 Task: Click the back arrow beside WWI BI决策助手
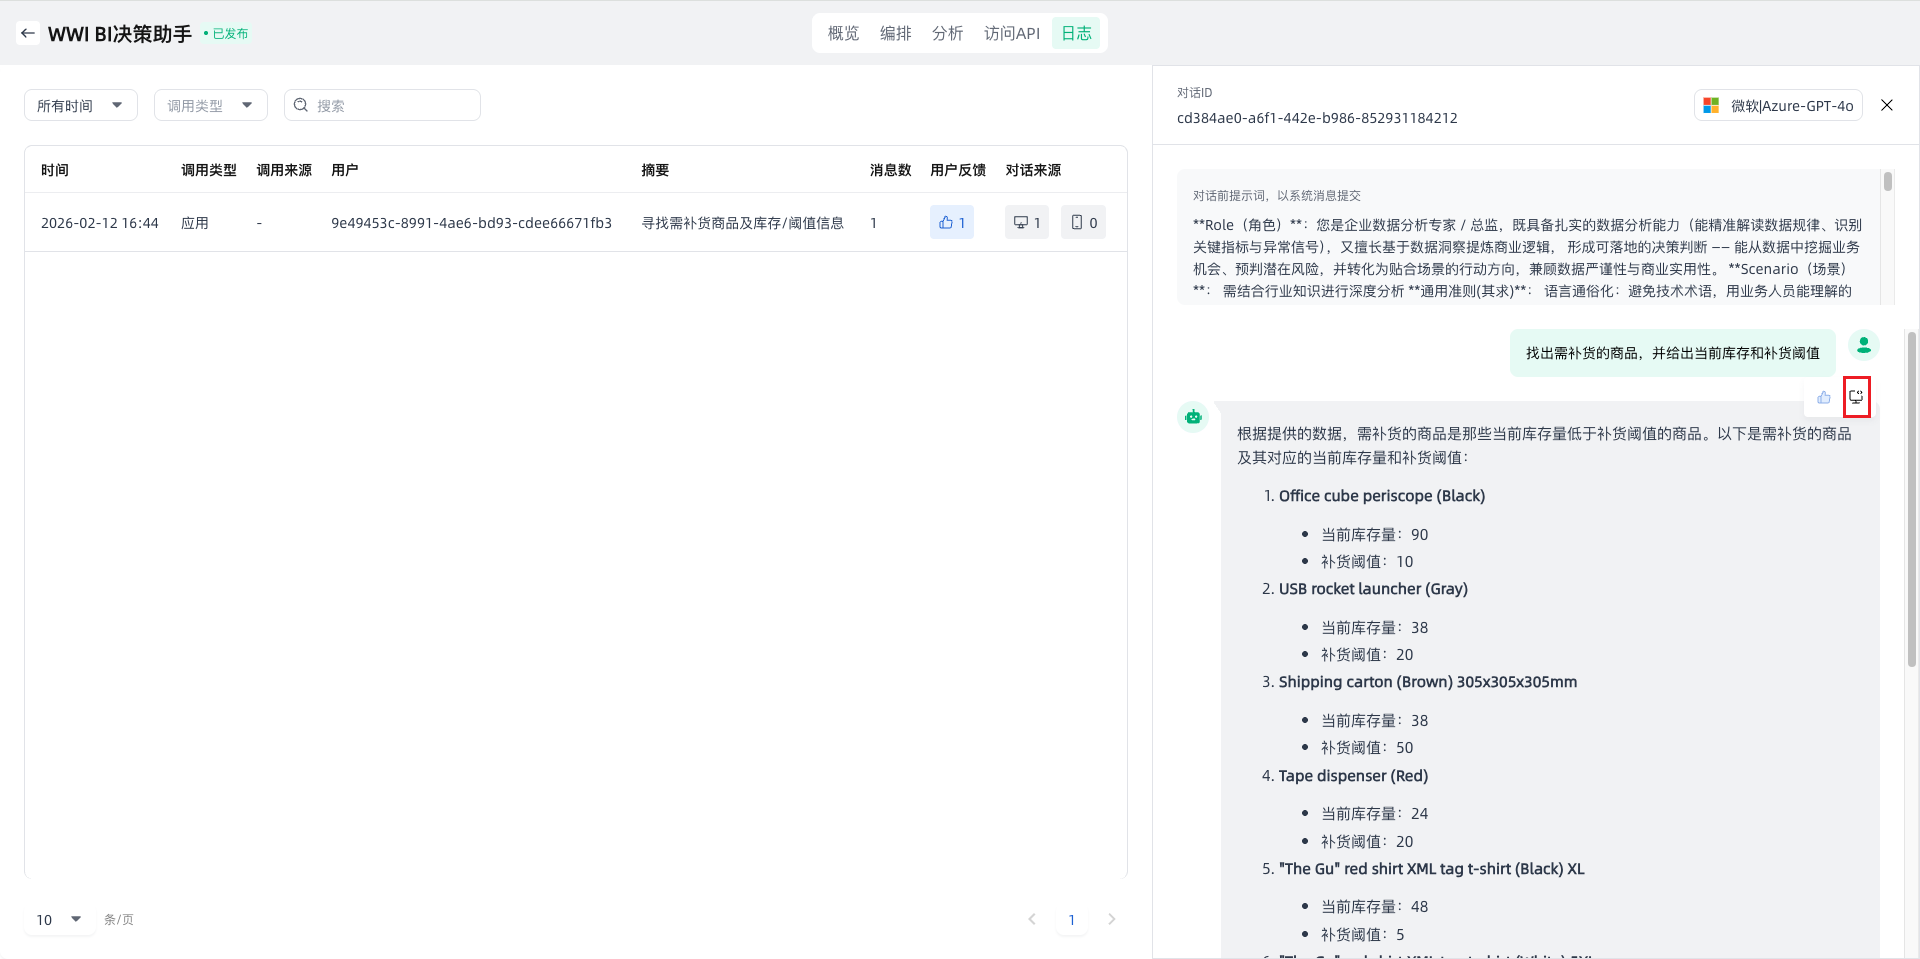[28, 33]
